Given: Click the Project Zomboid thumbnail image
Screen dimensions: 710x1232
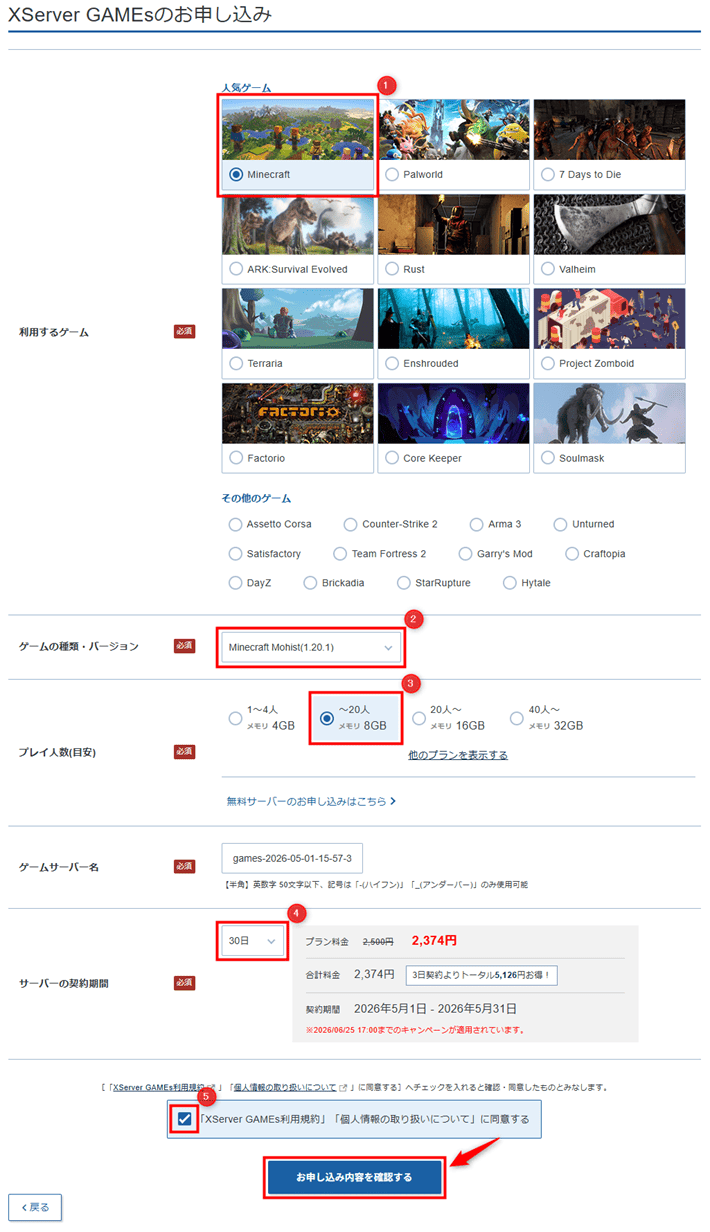Looking at the screenshot, I should click(609, 319).
